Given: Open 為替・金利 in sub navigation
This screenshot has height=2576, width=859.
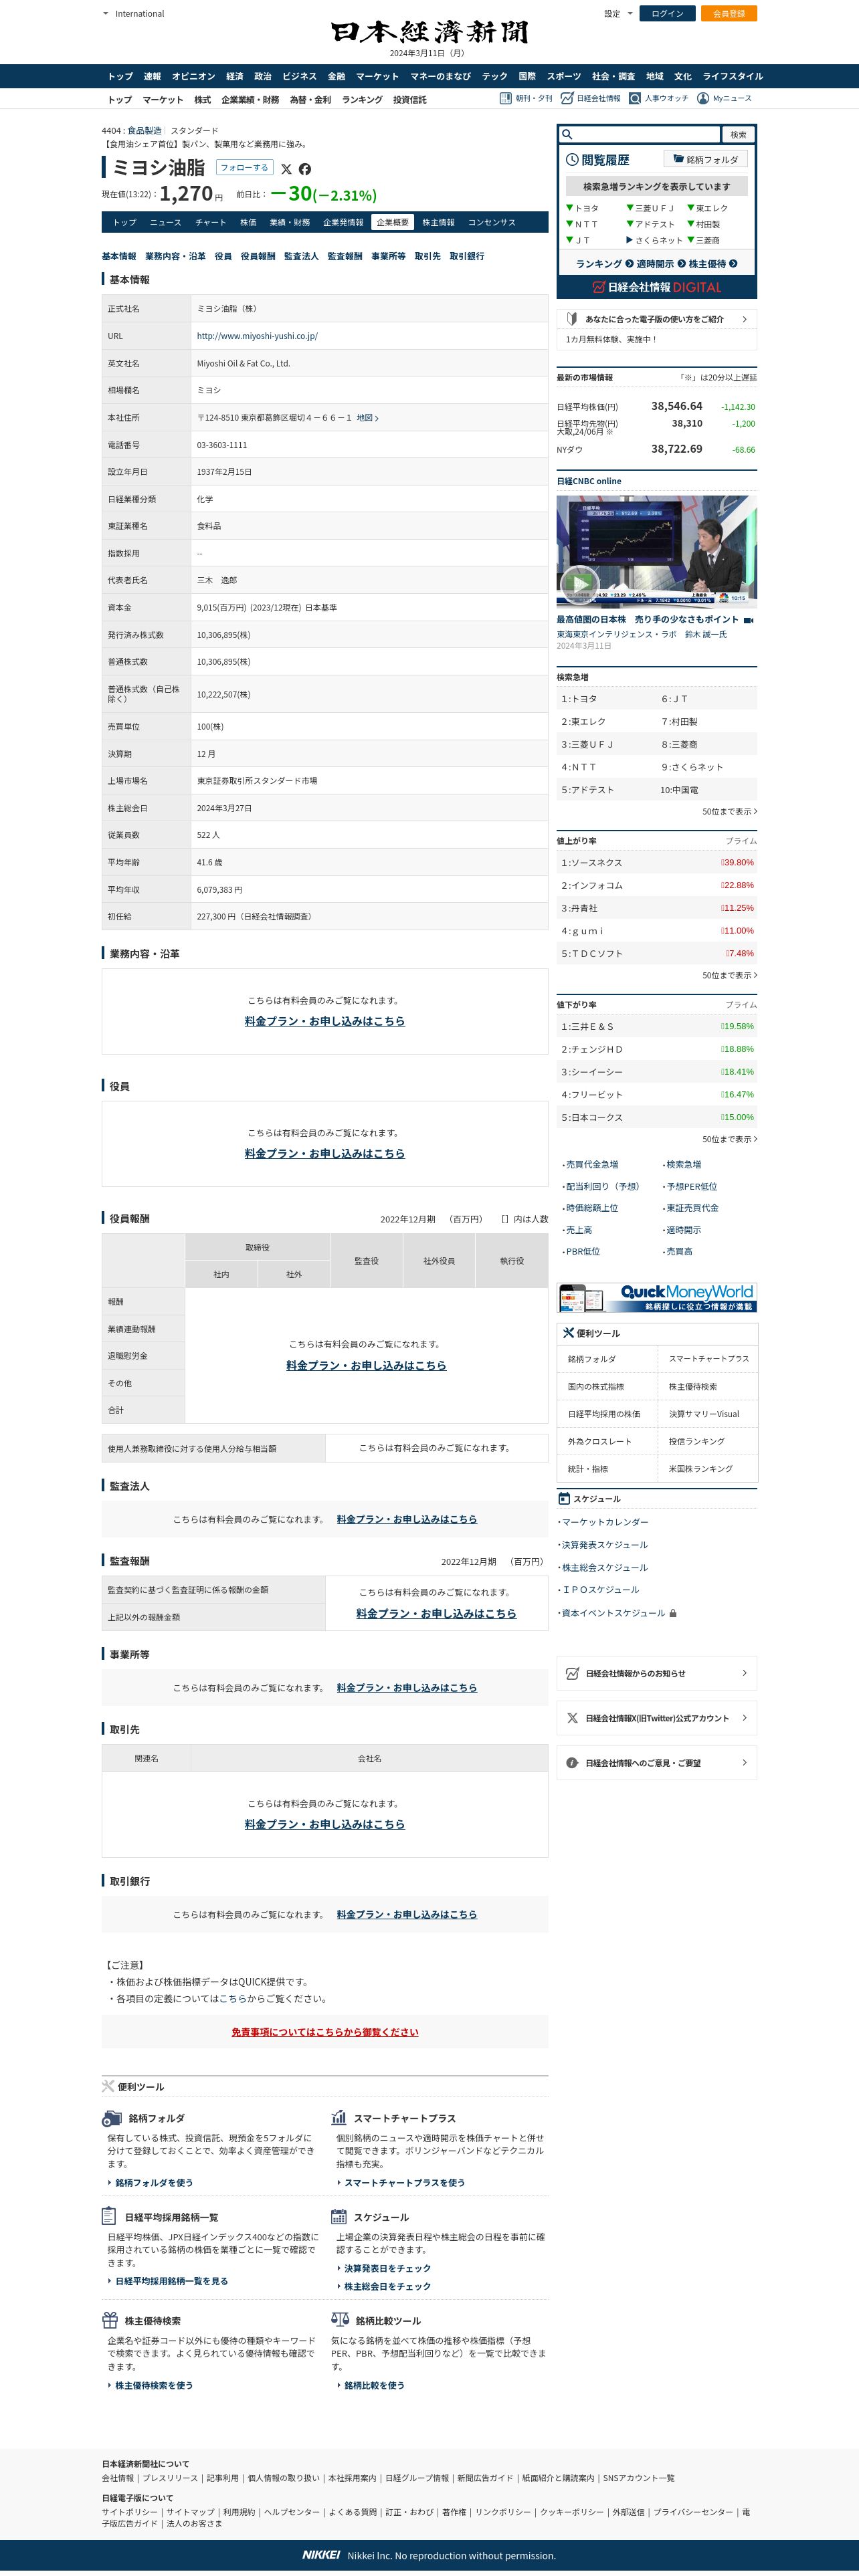Looking at the screenshot, I should click(310, 100).
